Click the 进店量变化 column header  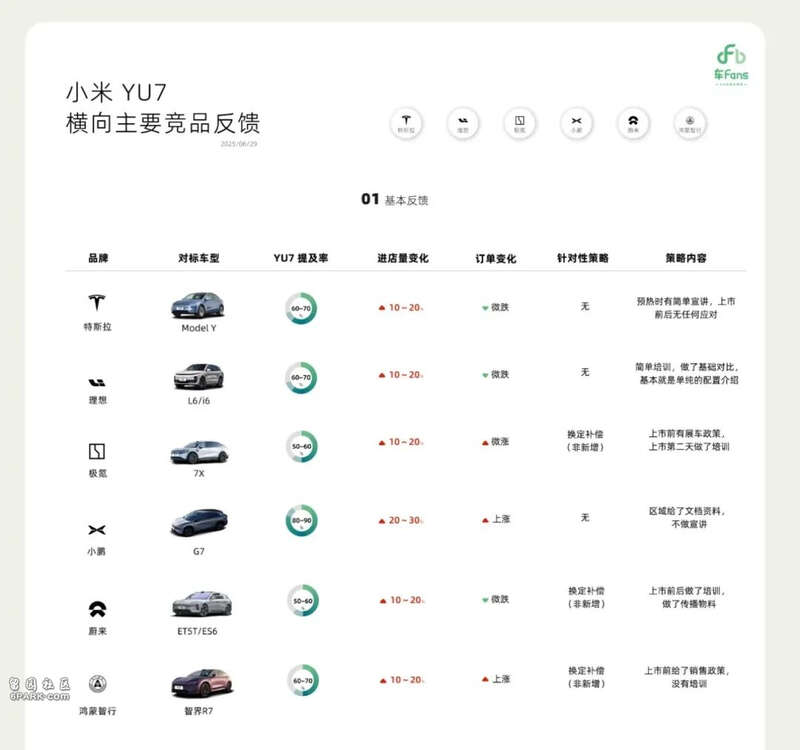(x=403, y=258)
